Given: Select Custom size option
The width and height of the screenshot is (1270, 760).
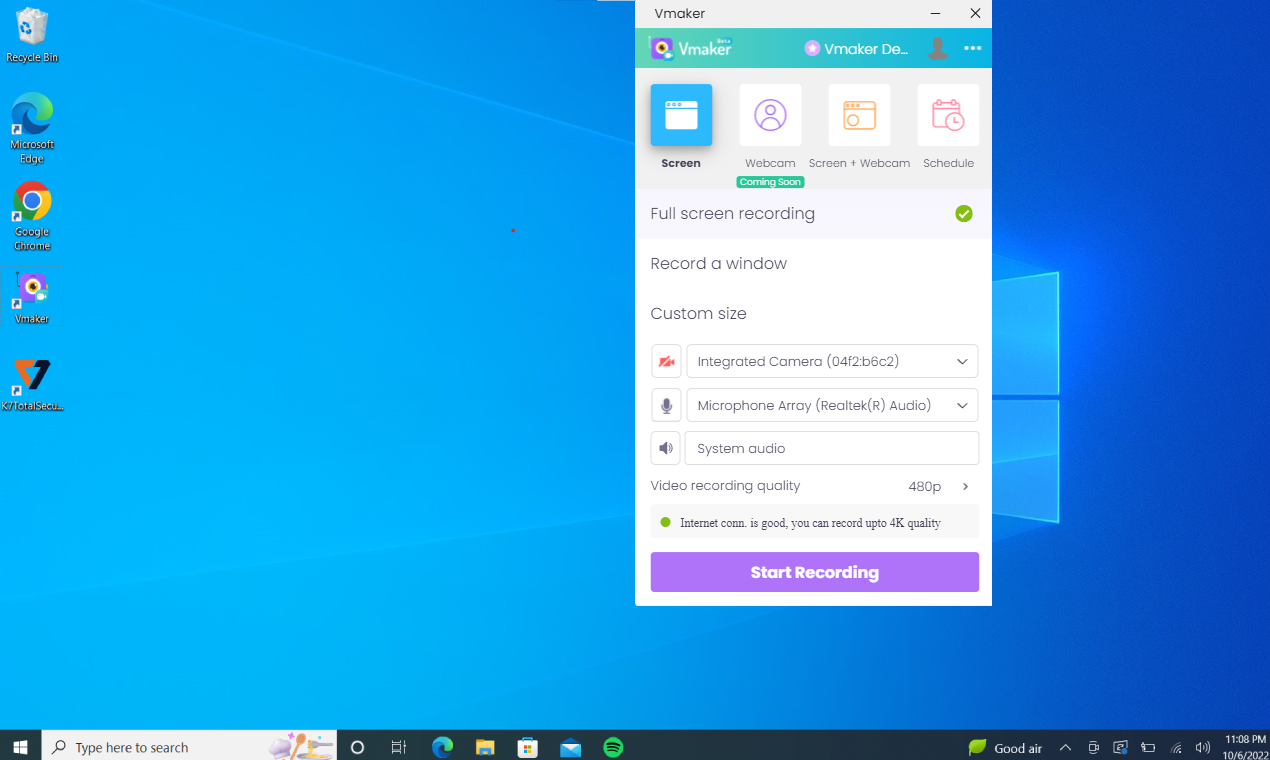Looking at the screenshot, I should (813, 313).
